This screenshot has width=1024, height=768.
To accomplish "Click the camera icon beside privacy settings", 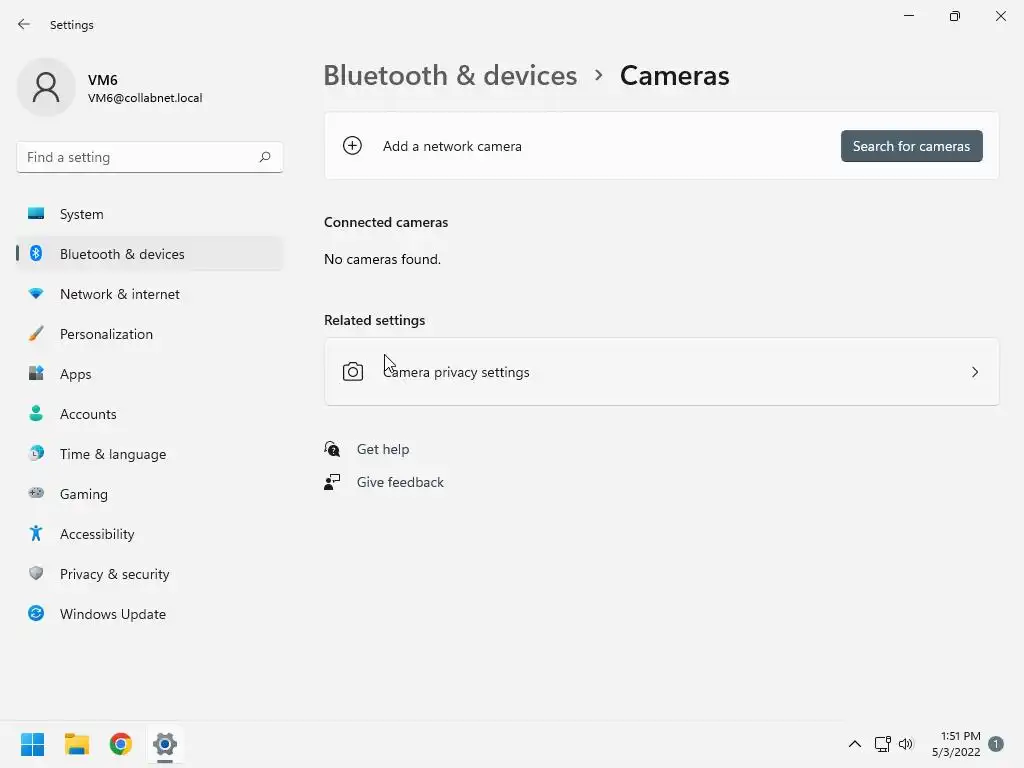I will pyautogui.click(x=352, y=372).
